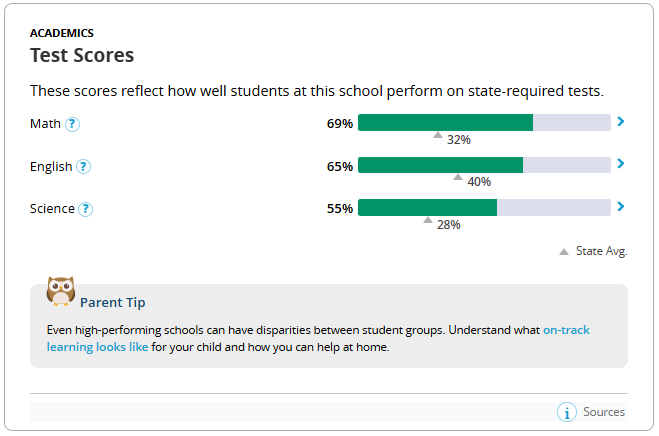Click the green Math score bar
The width and height of the screenshot is (659, 436).
pos(445,123)
